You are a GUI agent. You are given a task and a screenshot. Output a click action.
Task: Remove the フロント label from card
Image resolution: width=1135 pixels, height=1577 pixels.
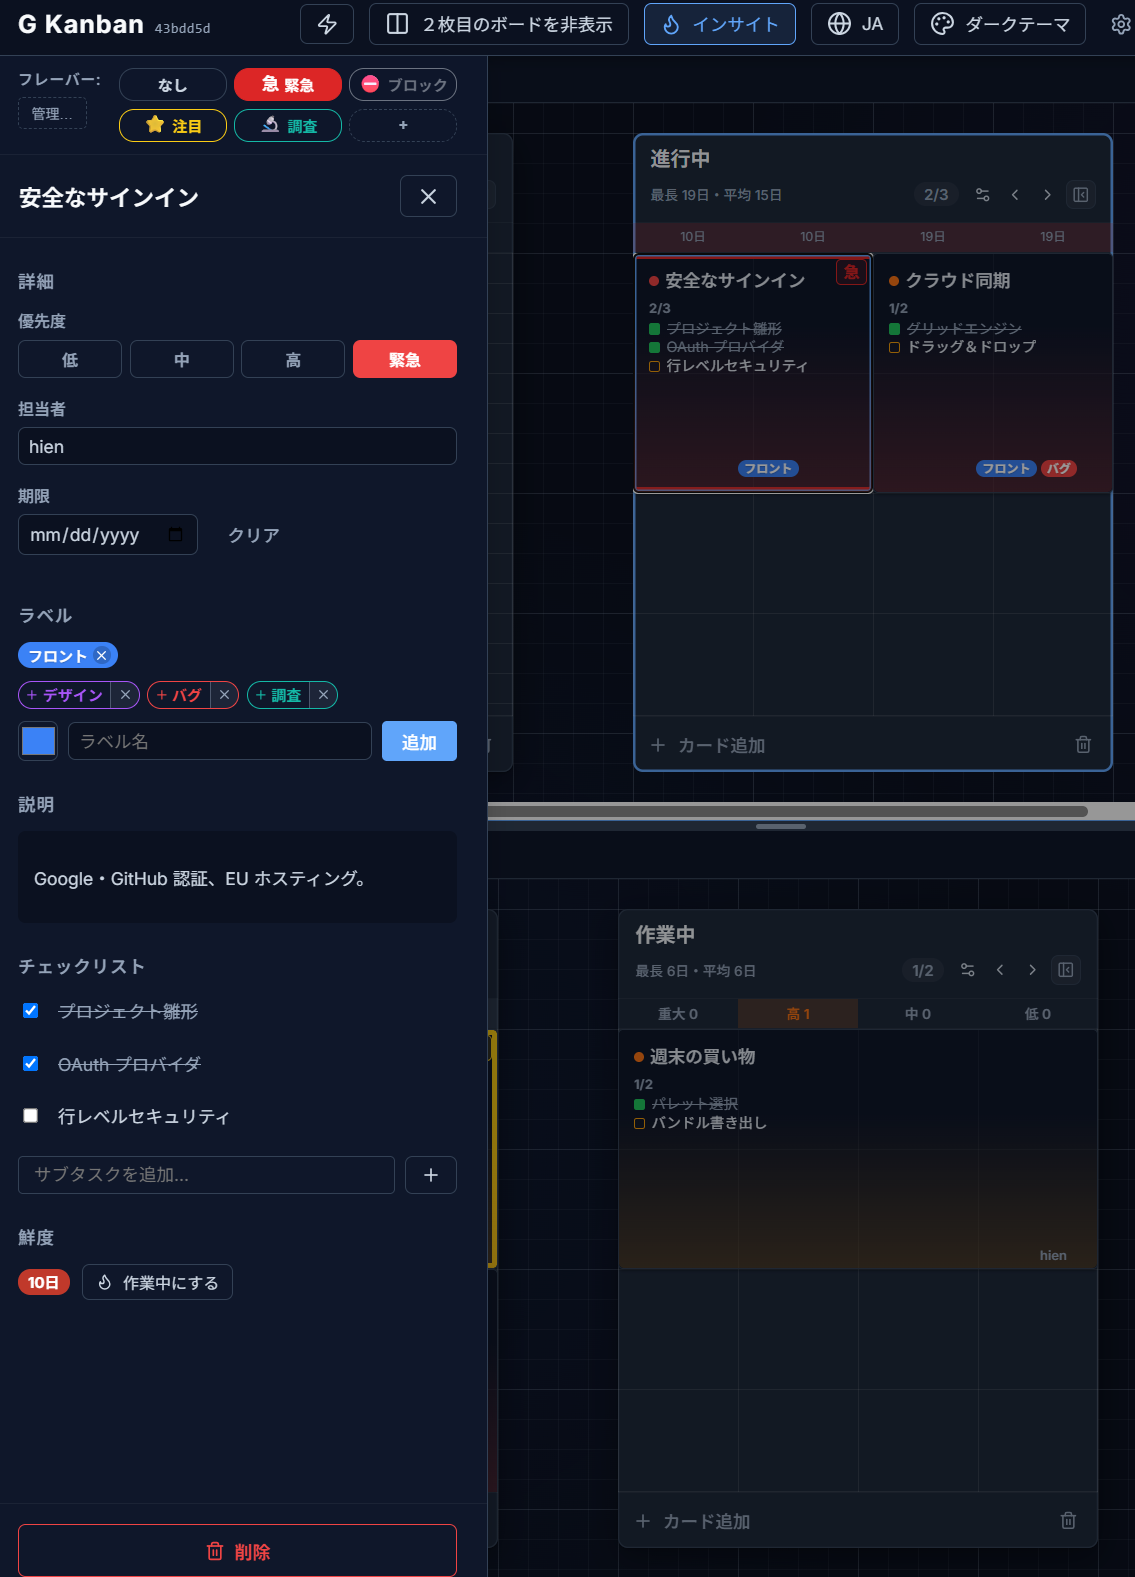tap(101, 655)
